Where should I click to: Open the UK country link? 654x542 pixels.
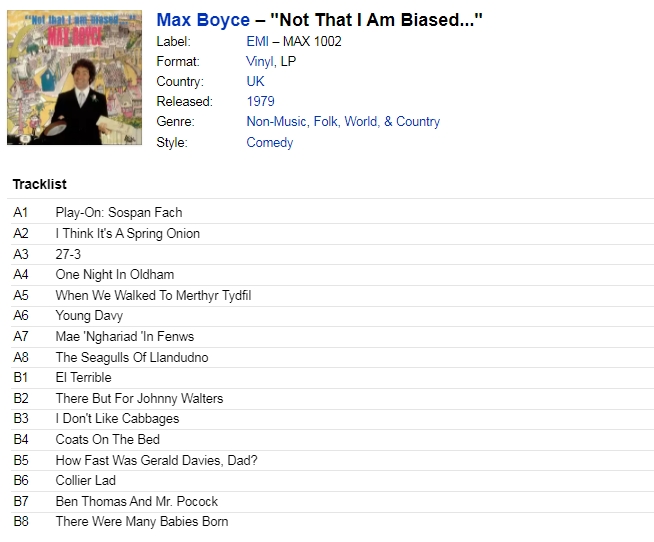tap(255, 81)
